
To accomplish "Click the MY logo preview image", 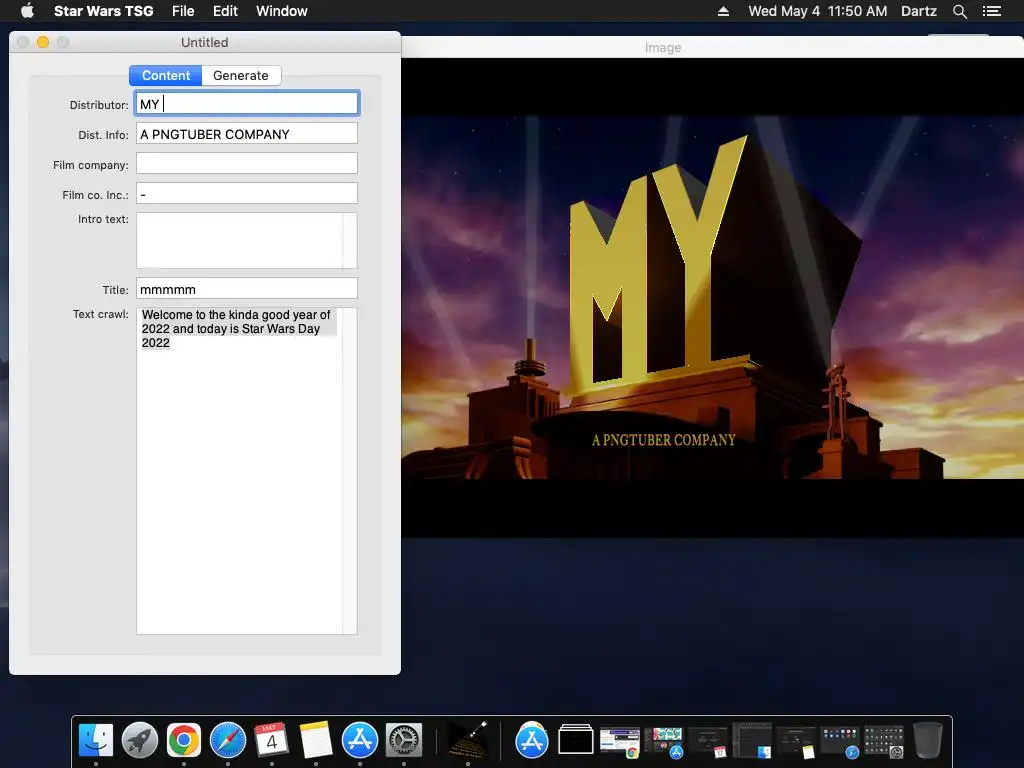I will click(x=712, y=297).
